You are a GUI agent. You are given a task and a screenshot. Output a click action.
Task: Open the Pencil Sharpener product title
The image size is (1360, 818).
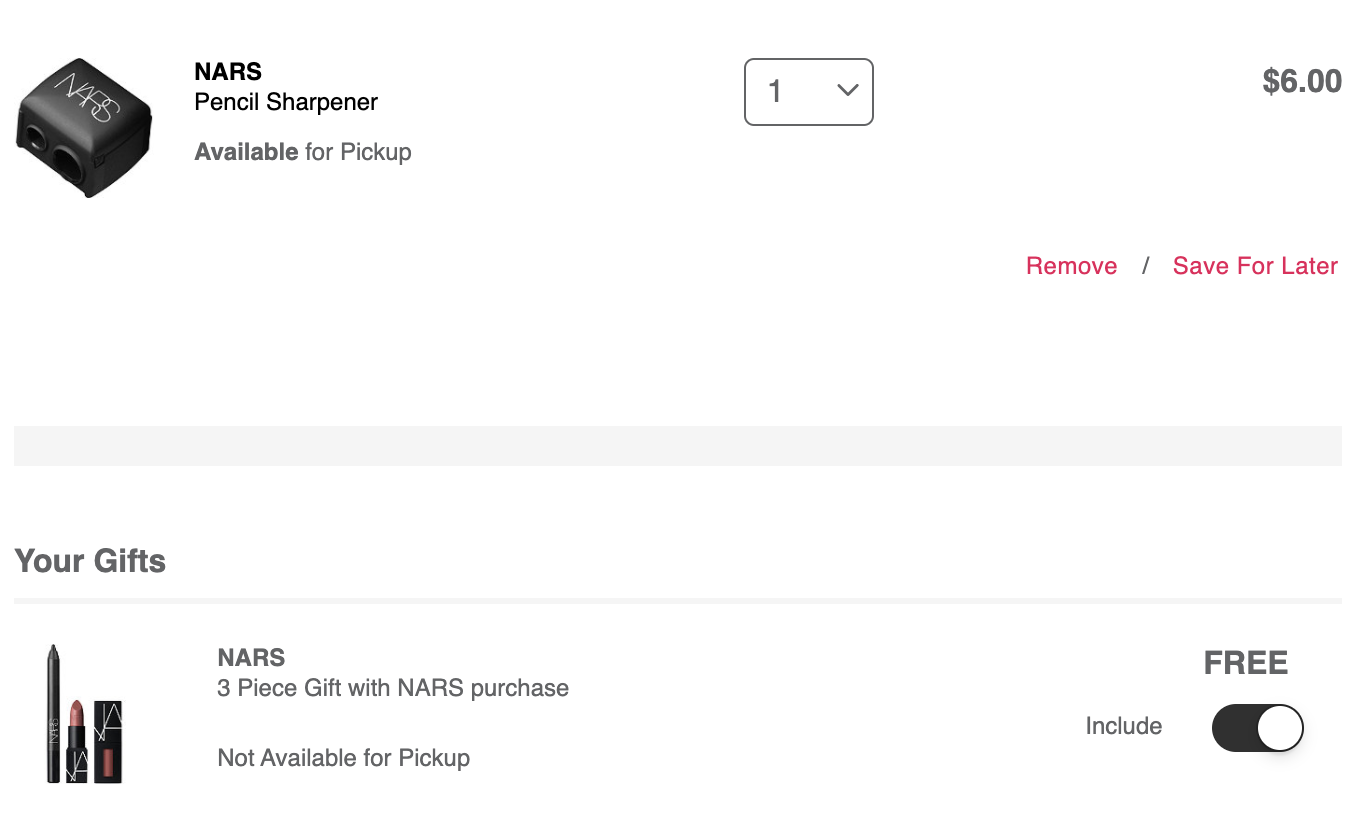(286, 102)
